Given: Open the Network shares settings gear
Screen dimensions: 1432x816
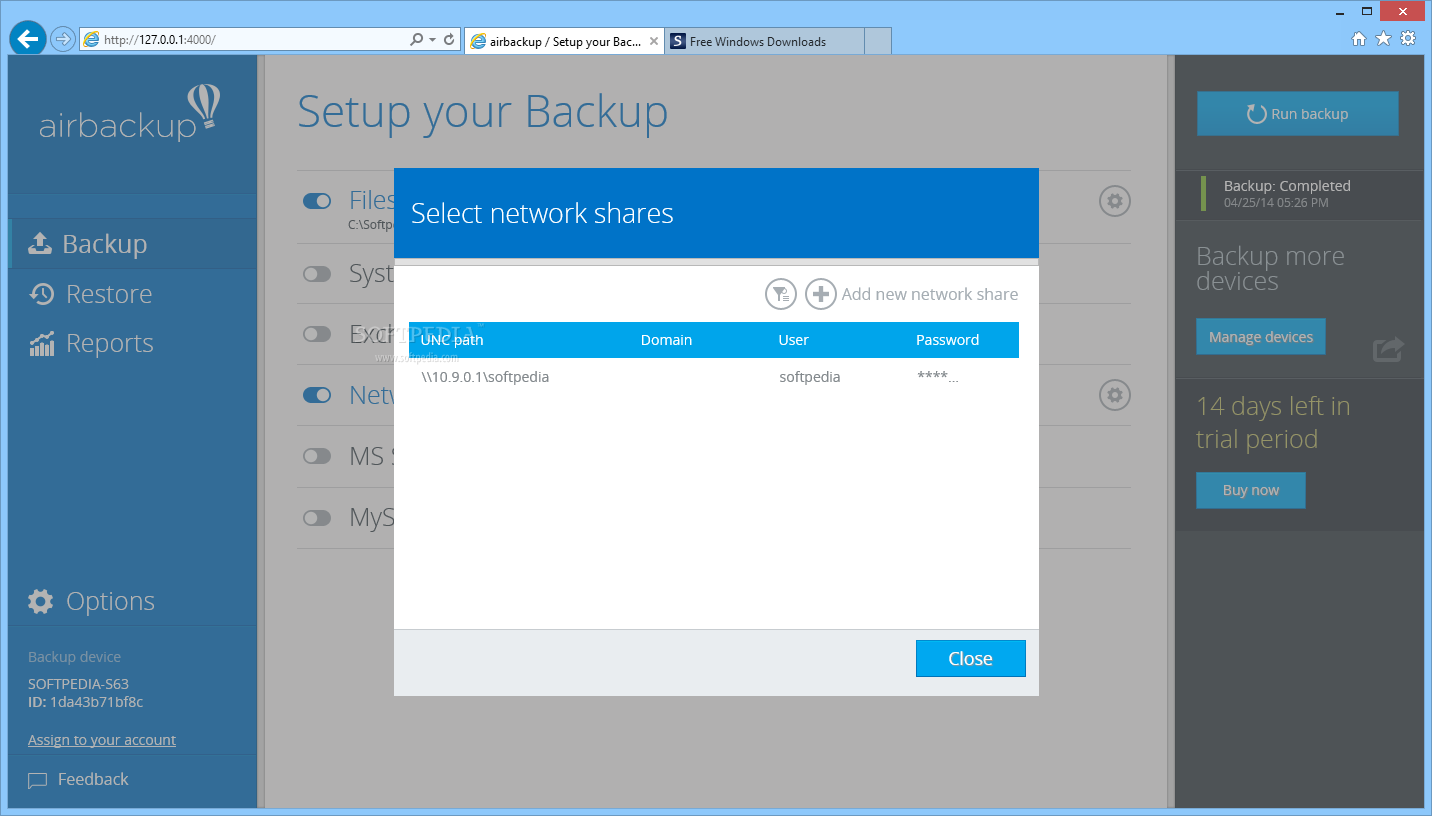Looking at the screenshot, I should (1115, 395).
